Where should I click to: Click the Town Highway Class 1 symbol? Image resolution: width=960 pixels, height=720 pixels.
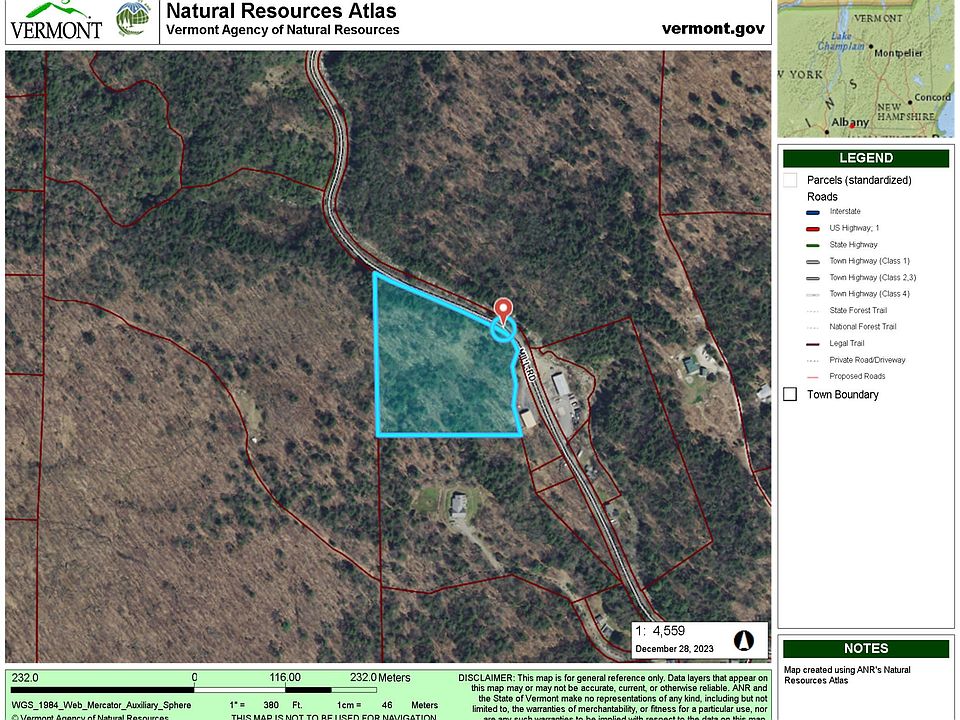coord(813,262)
